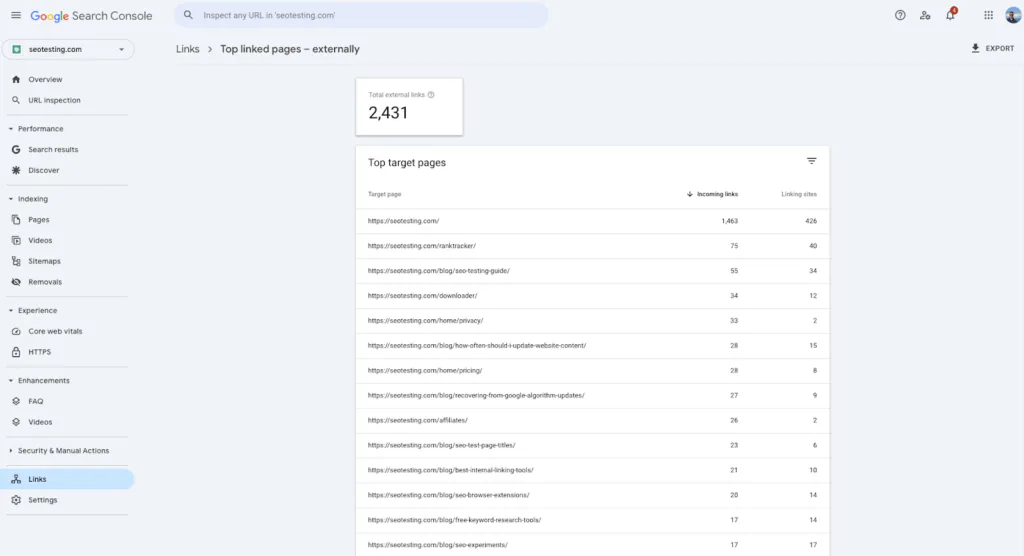Click the Links network icon

[x=16, y=479]
